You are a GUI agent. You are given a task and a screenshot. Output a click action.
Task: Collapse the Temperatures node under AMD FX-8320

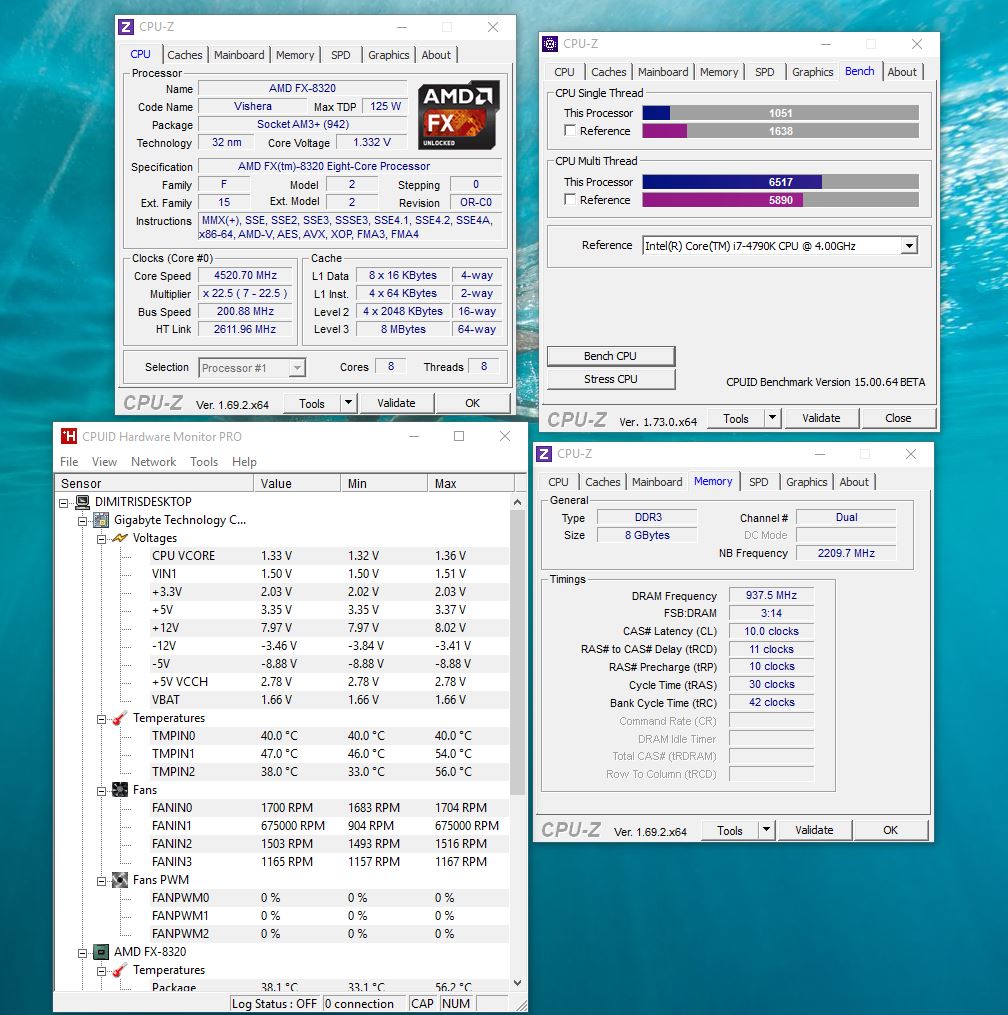coord(101,970)
